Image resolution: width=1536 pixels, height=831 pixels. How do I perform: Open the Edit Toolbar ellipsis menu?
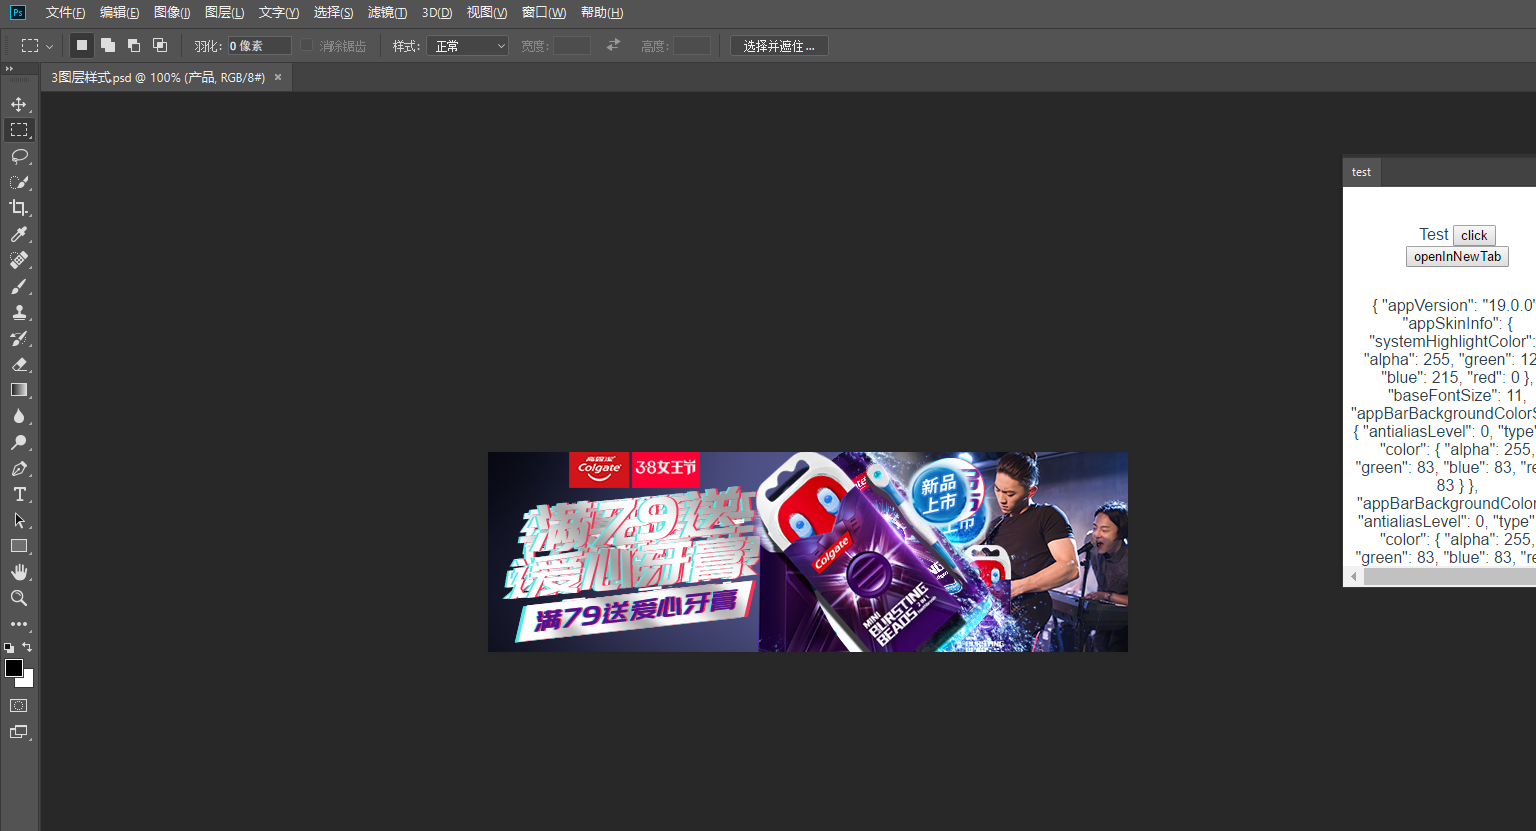19,624
